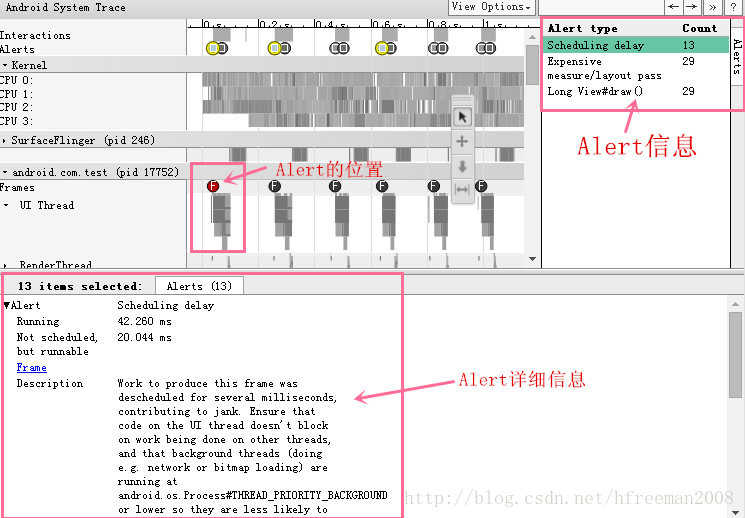Select Expensive measure/layout pass alert row
The image size is (745, 518).
[x=636, y=68]
